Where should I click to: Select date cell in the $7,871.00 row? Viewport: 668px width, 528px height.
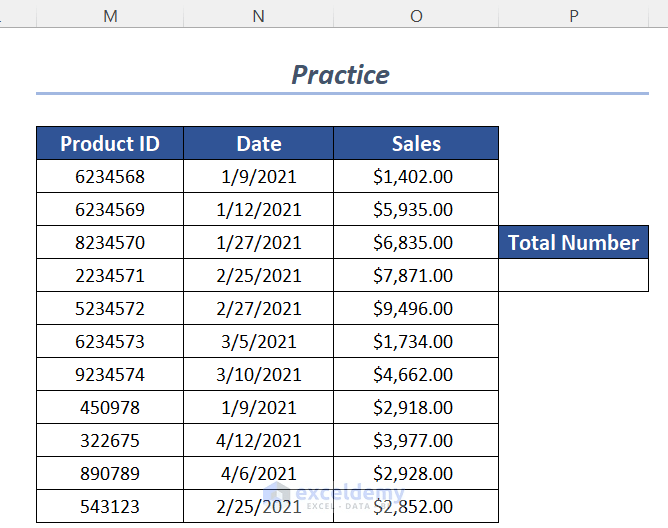259,275
